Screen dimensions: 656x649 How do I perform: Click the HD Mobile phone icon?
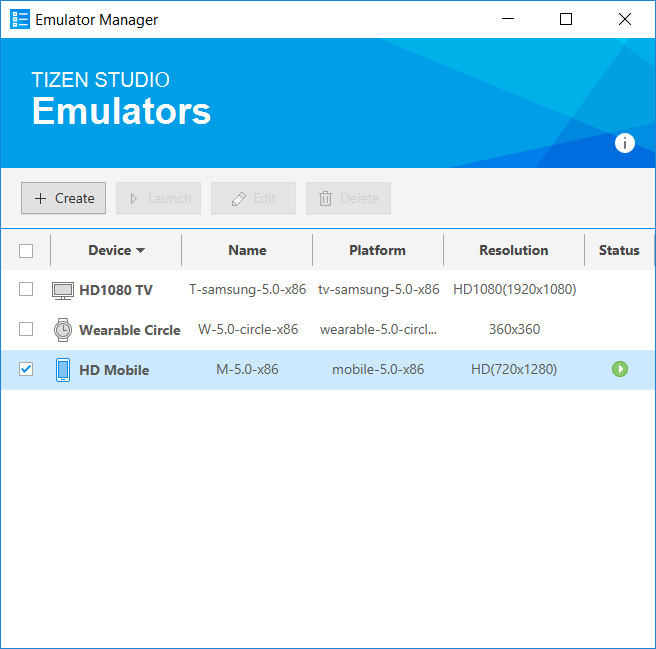coord(63,370)
